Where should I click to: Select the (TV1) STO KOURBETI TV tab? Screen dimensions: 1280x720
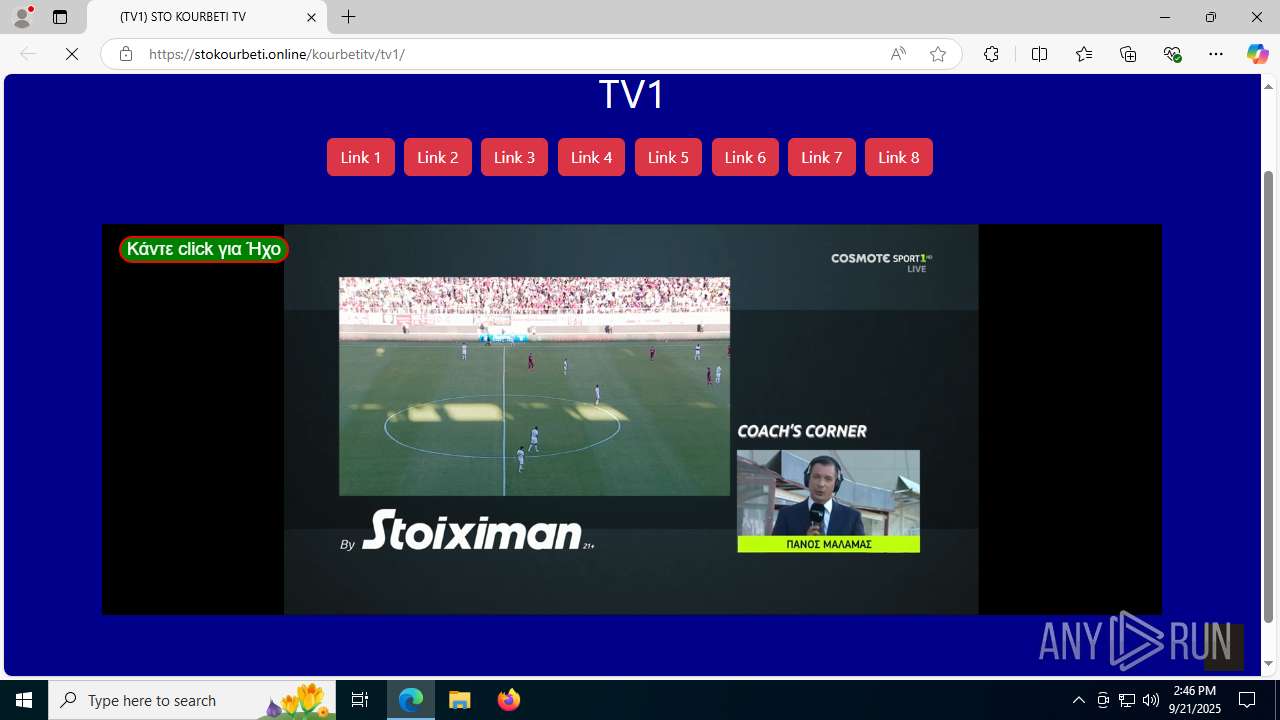point(207,17)
